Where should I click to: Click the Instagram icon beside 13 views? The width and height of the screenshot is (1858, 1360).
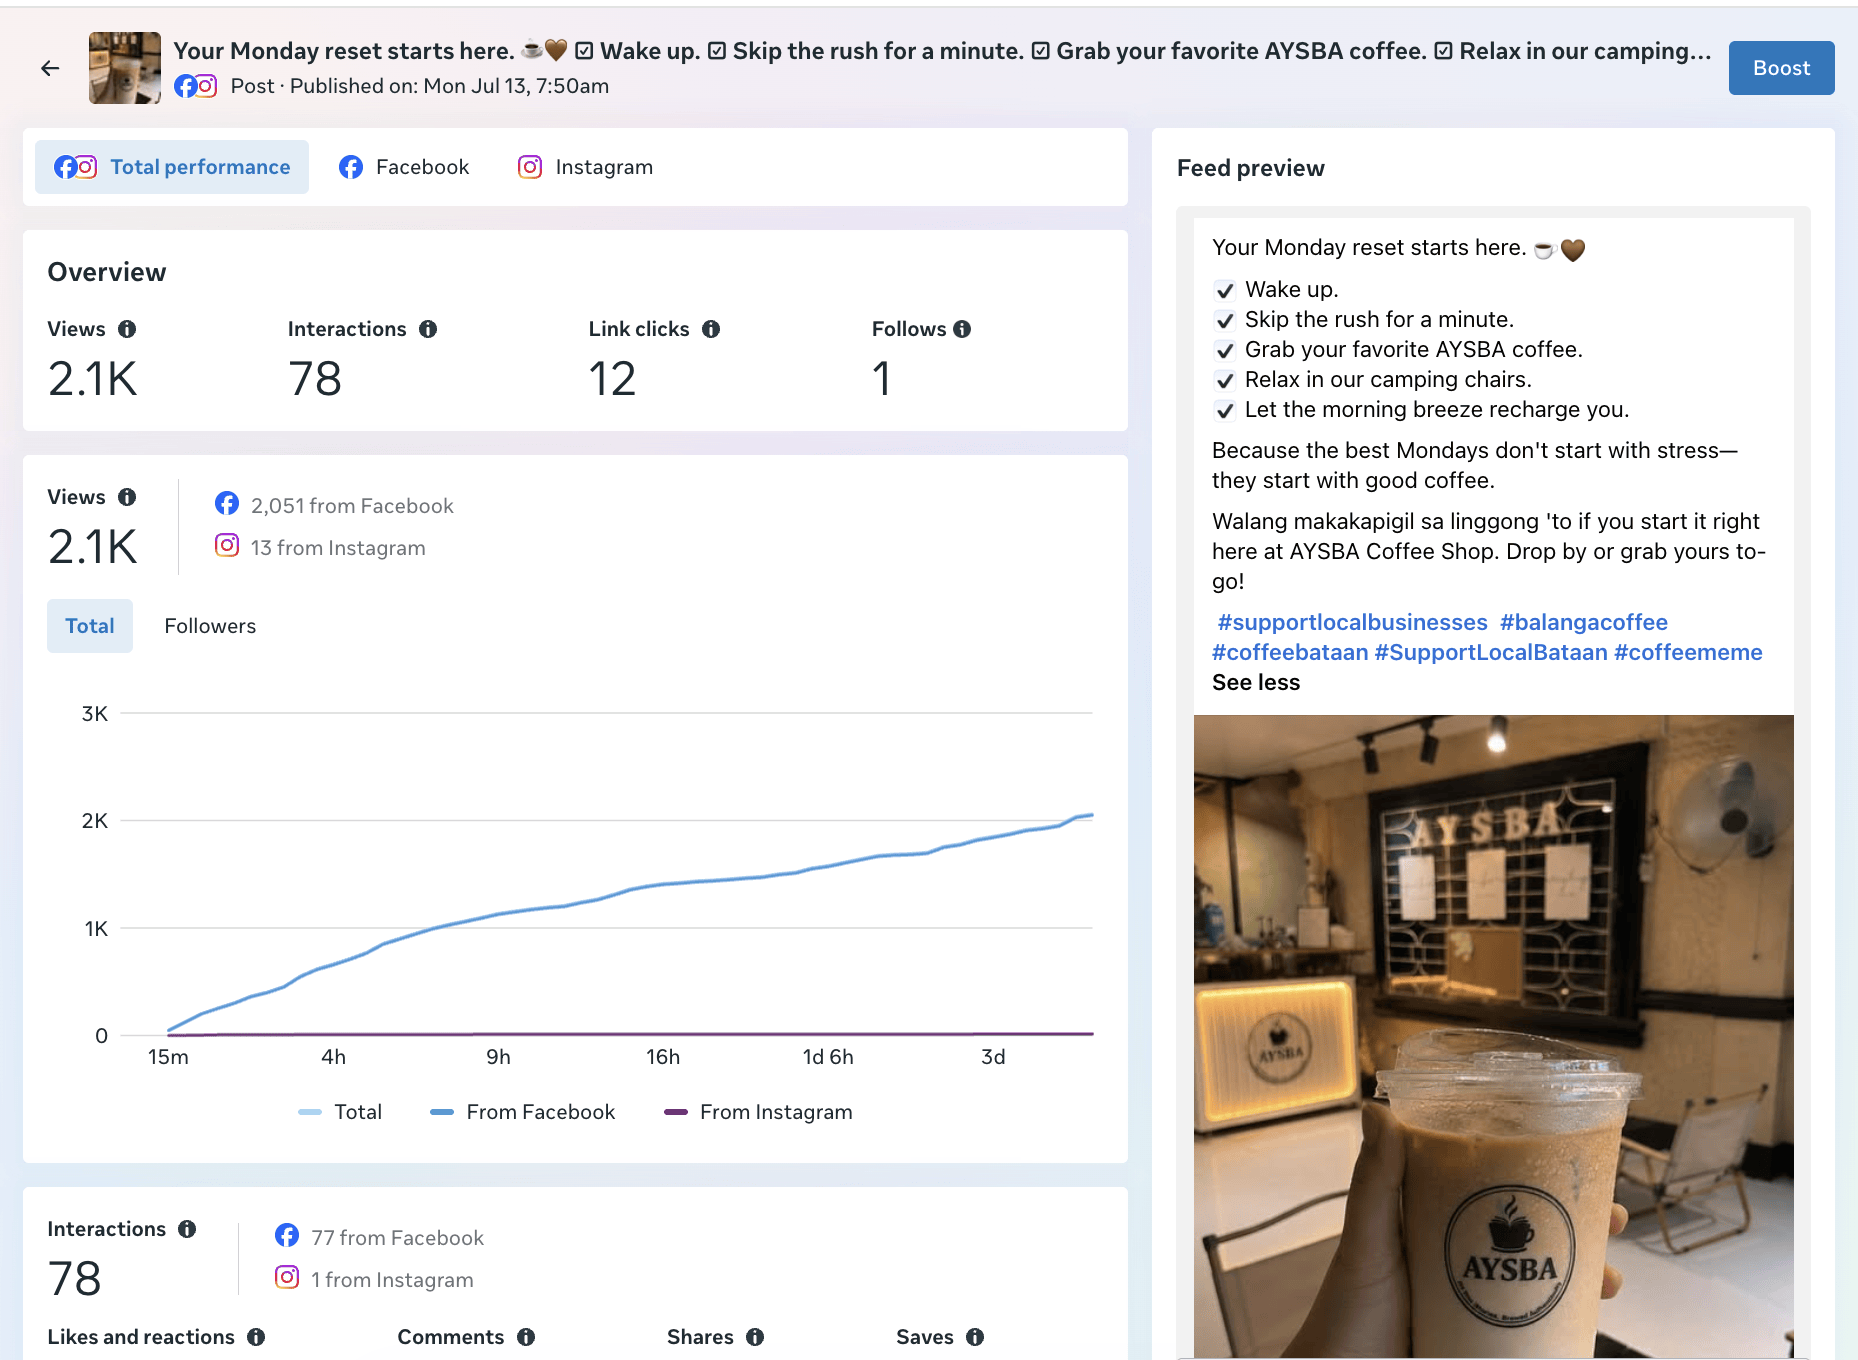pos(227,546)
